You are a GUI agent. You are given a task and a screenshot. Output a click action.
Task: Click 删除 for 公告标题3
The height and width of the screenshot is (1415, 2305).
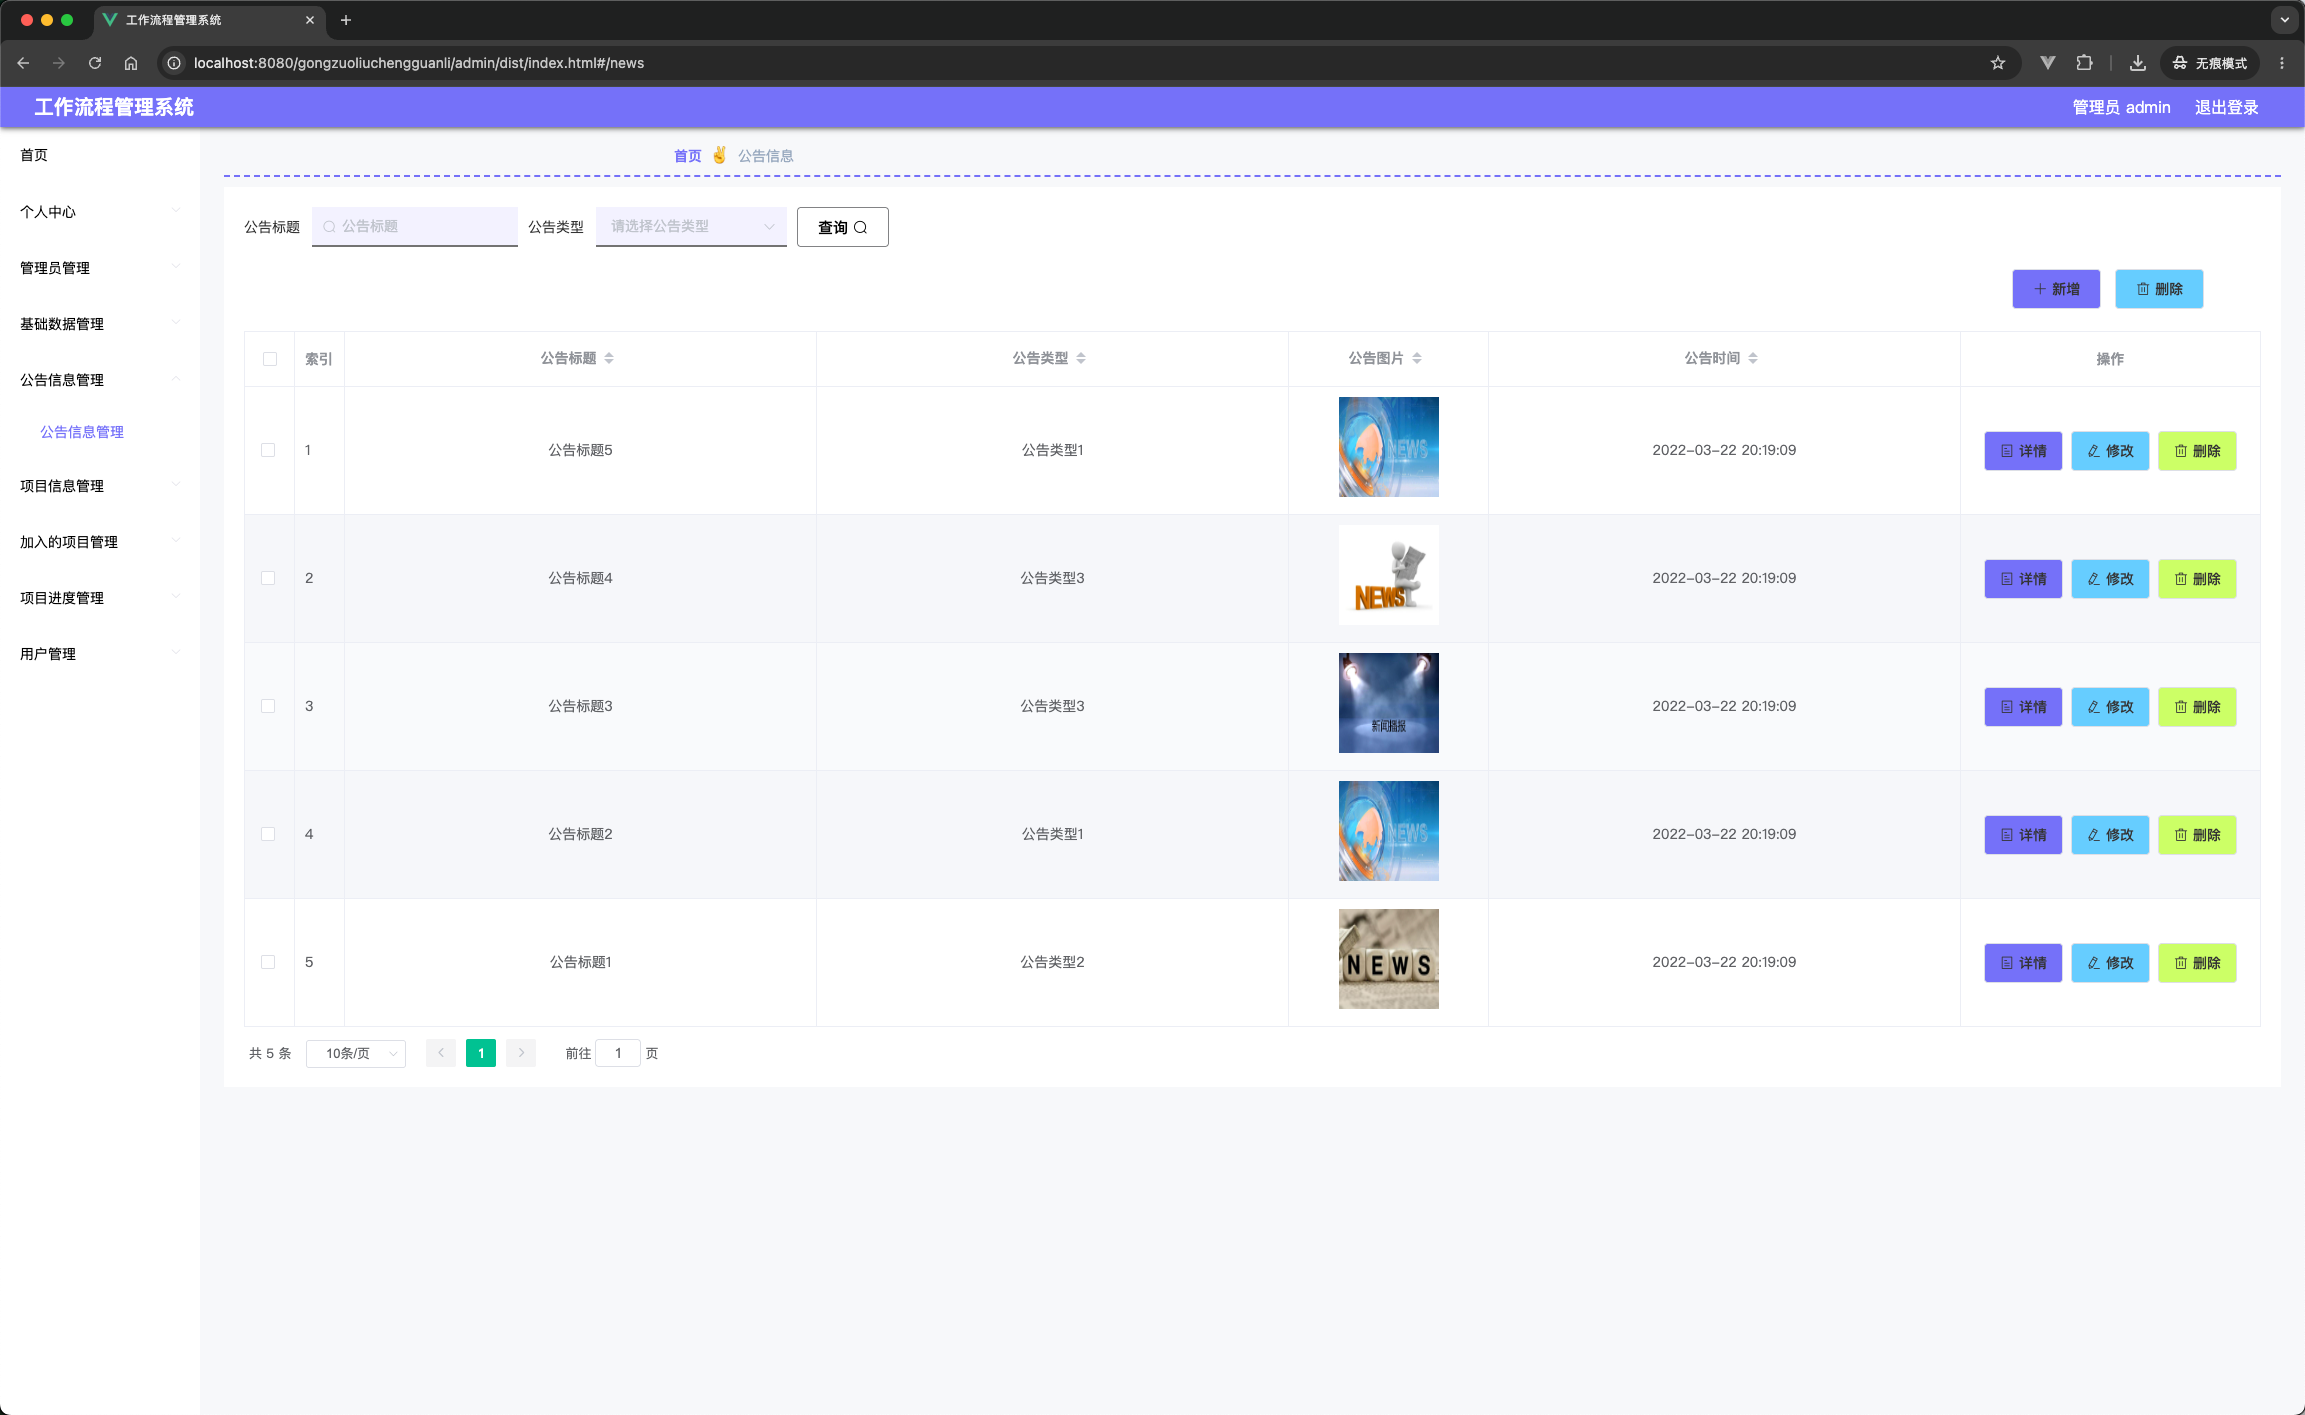click(x=2197, y=707)
